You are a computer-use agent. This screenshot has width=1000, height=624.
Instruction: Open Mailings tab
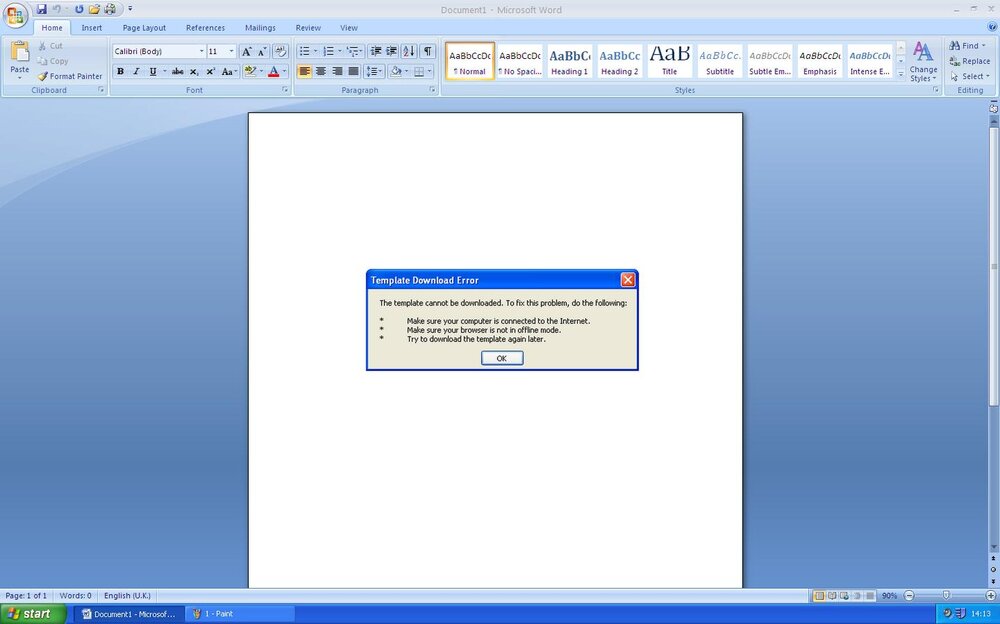[260, 28]
